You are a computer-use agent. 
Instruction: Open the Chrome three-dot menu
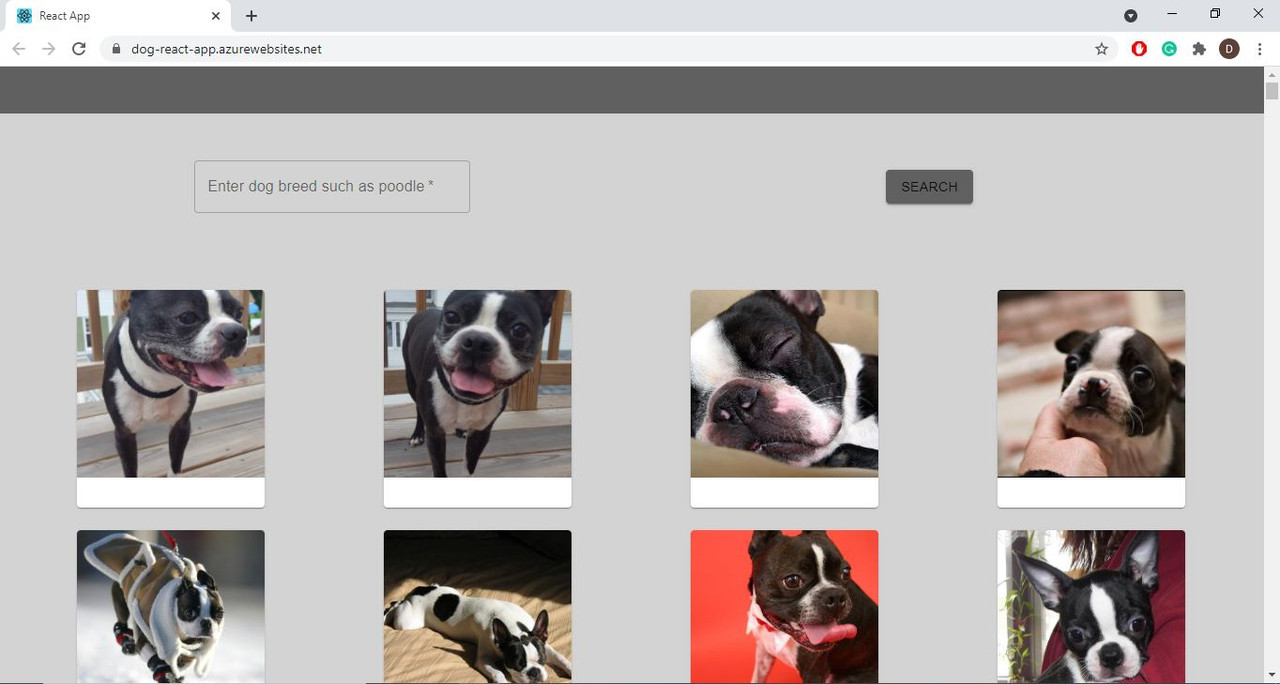click(1259, 49)
